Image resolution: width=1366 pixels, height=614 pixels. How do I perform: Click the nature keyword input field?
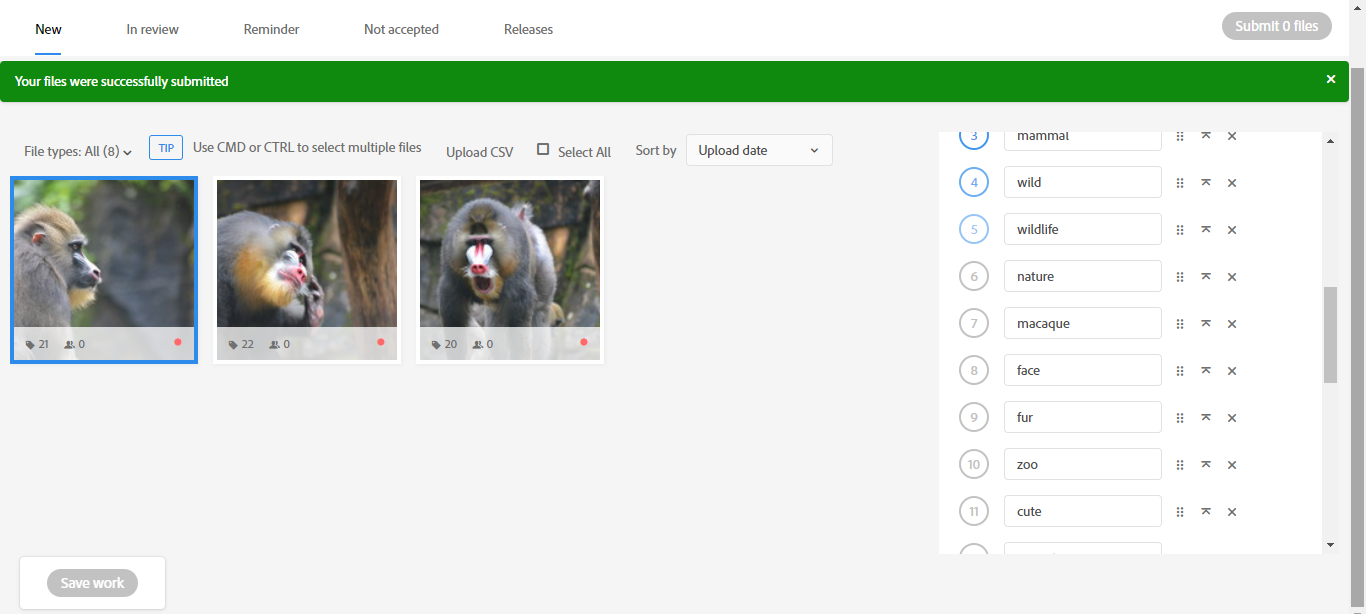1083,276
